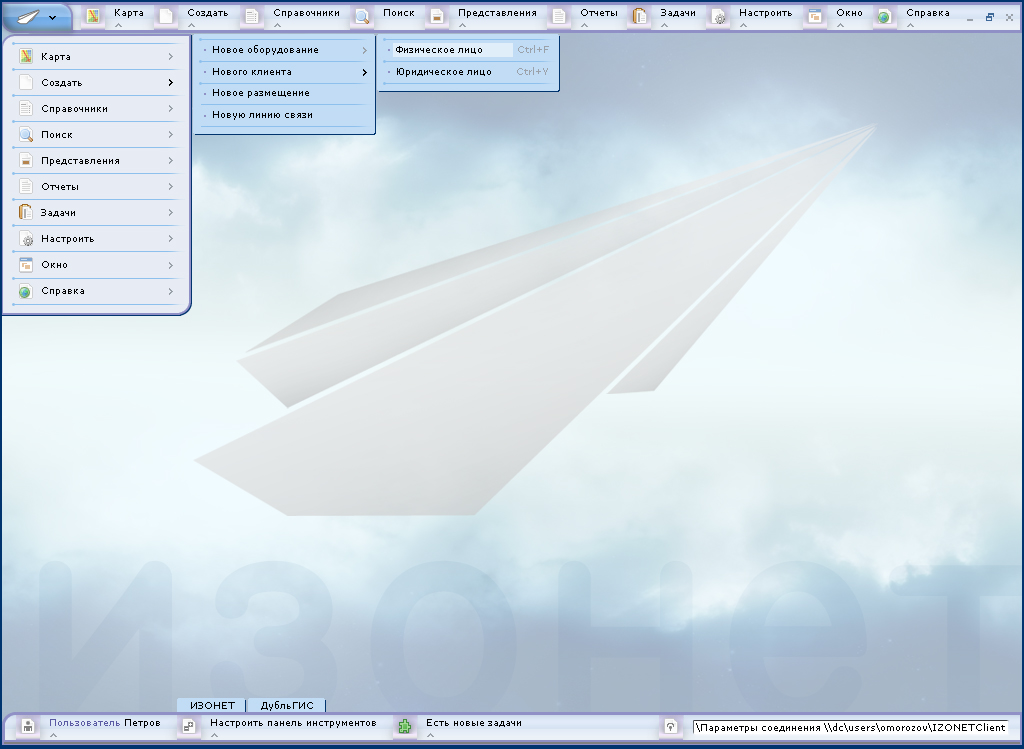This screenshot has height=749, width=1024.
Task: Choose Юридическое лицо menu entry
Action: (x=443, y=72)
